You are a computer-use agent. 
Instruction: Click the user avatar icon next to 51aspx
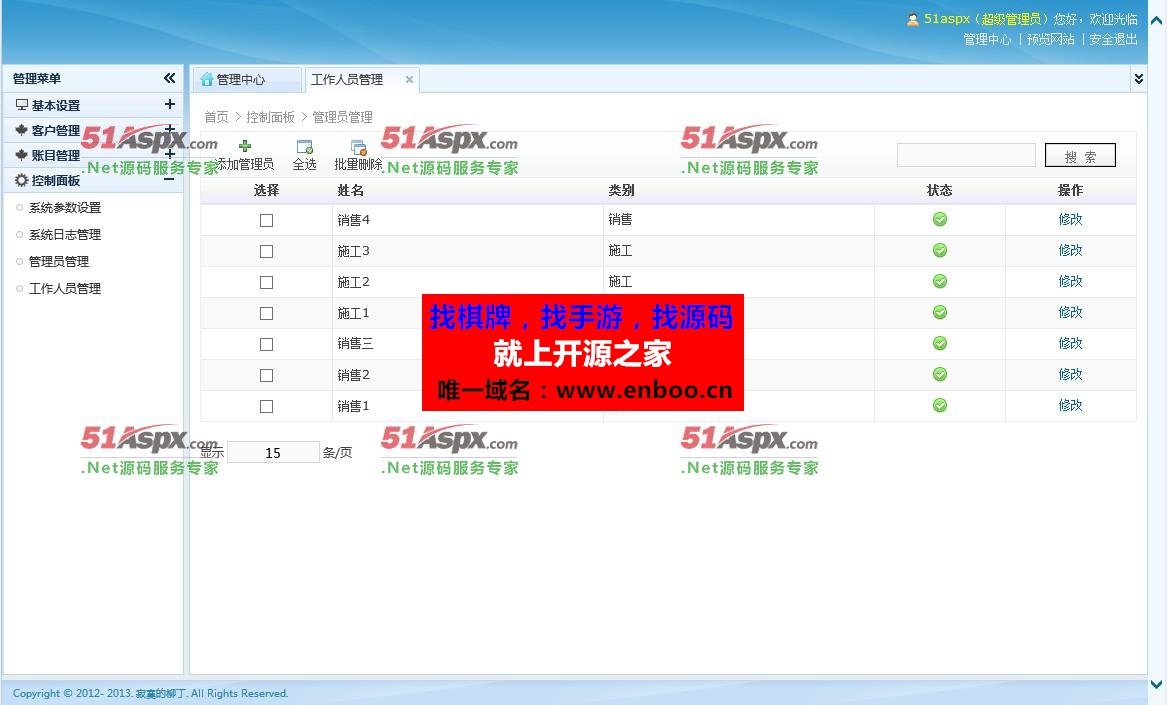point(912,19)
